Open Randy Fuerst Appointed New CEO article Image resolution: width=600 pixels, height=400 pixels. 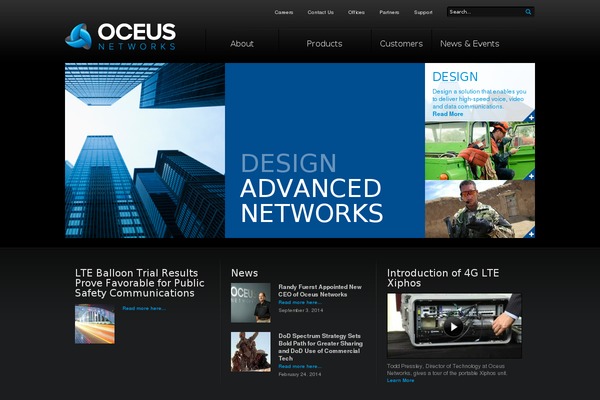coord(320,291)
